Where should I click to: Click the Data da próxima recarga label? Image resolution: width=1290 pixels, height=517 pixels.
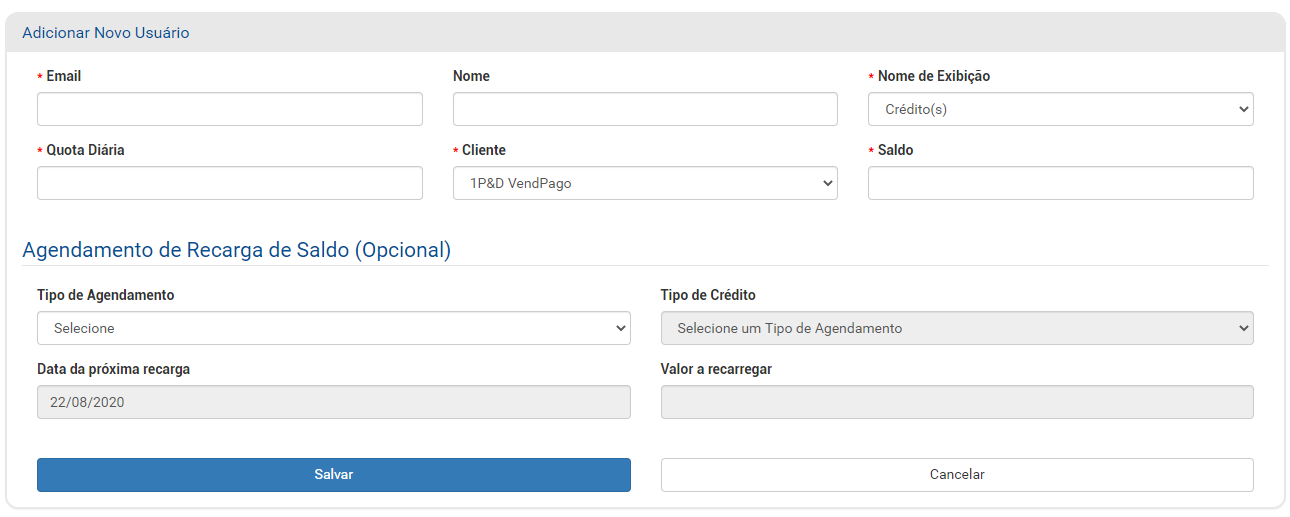click(114, 369)
